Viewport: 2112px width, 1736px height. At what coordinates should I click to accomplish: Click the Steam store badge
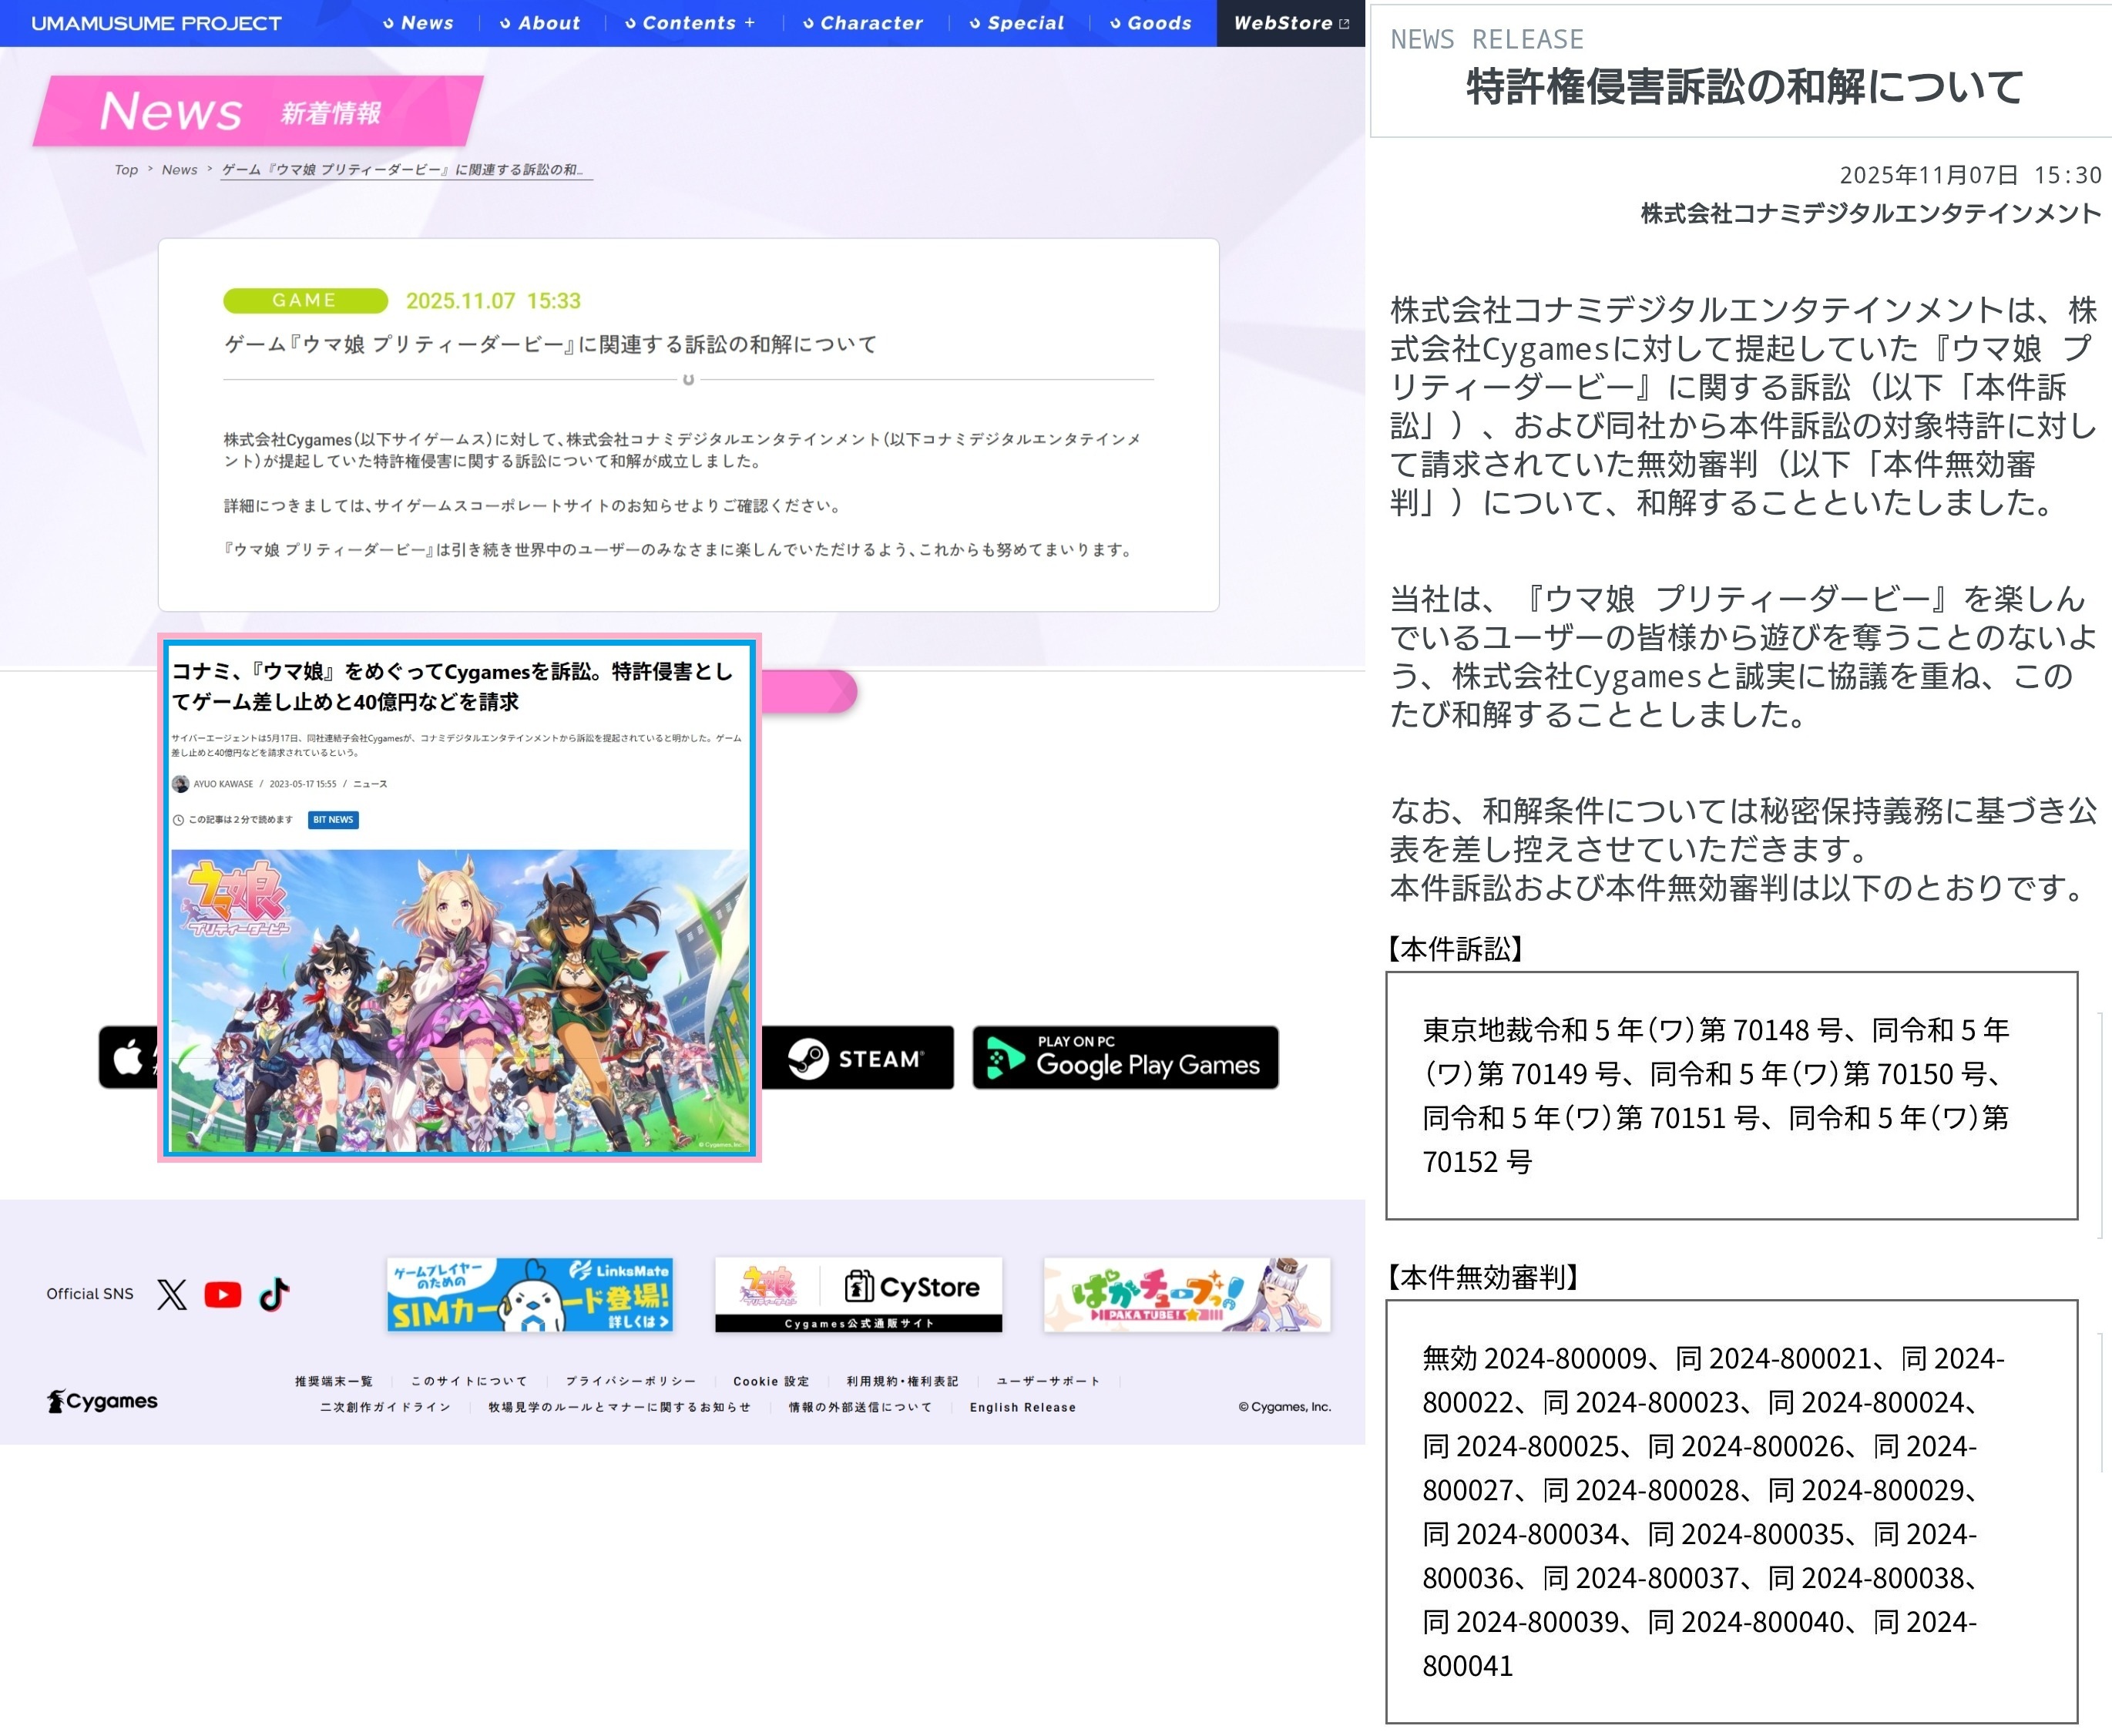[857, 1058]
